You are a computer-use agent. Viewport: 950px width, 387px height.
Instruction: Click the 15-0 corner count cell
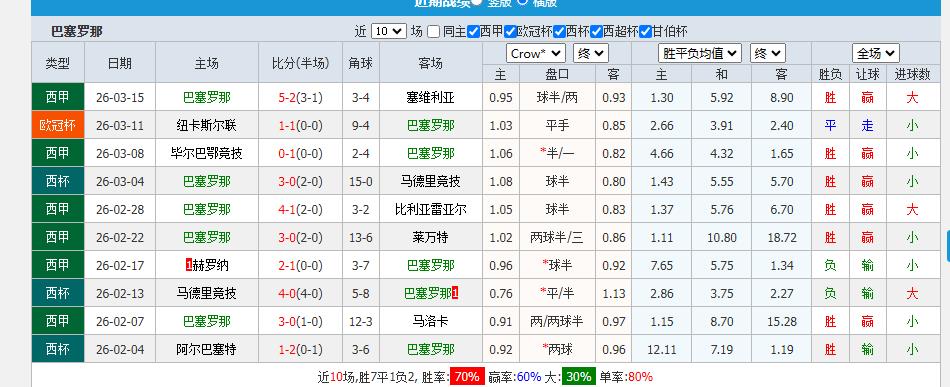(360, 181)
